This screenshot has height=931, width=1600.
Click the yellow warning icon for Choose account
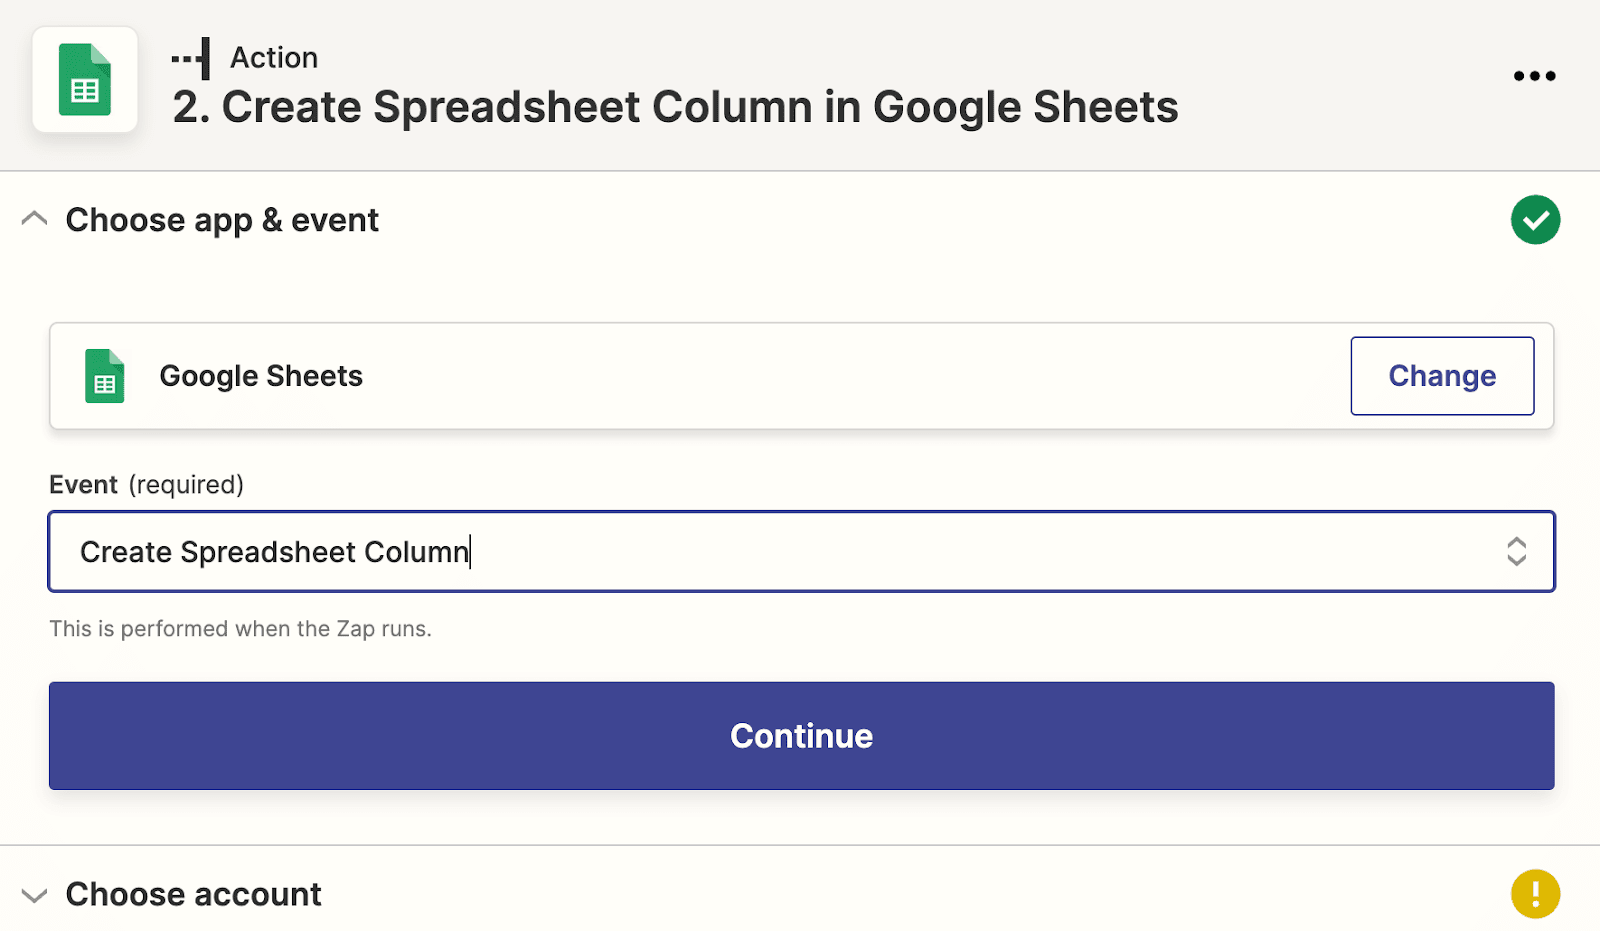click(x=1535, y=894)
